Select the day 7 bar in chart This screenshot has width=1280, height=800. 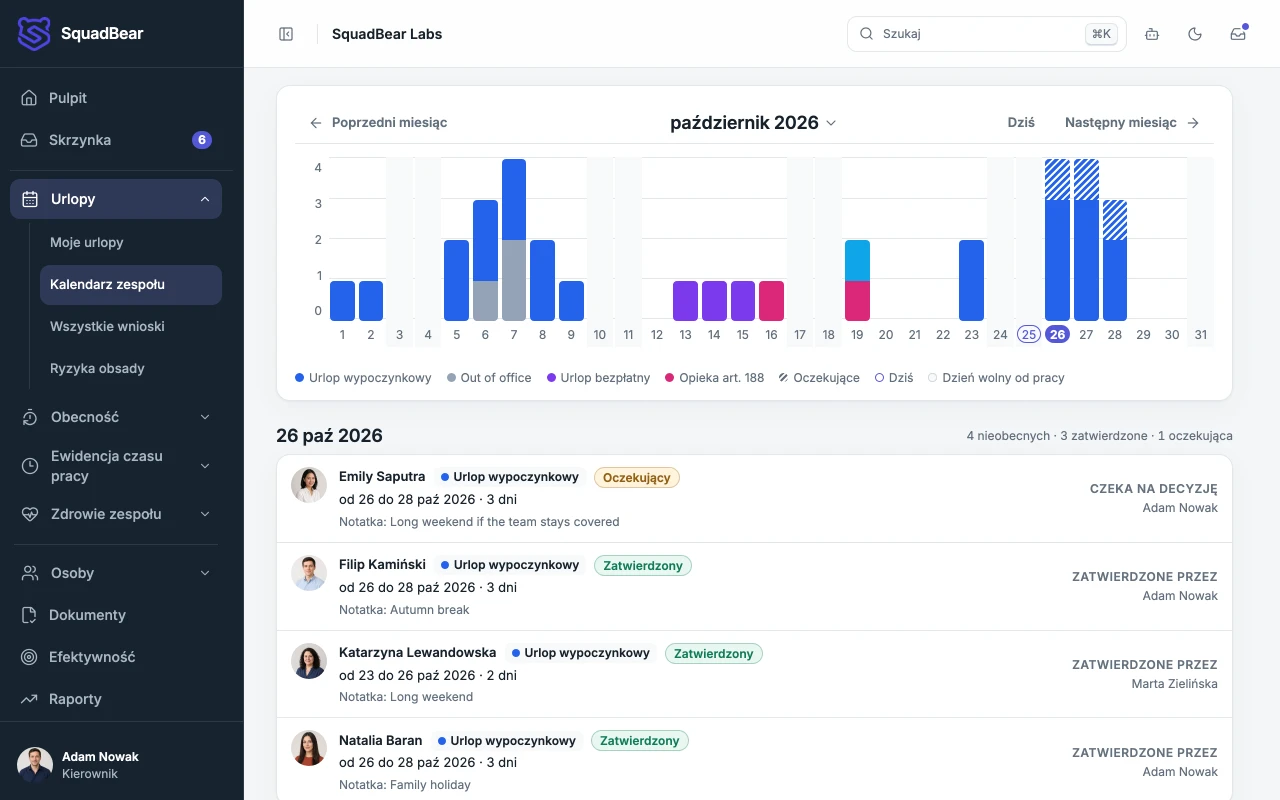(514, 240)
